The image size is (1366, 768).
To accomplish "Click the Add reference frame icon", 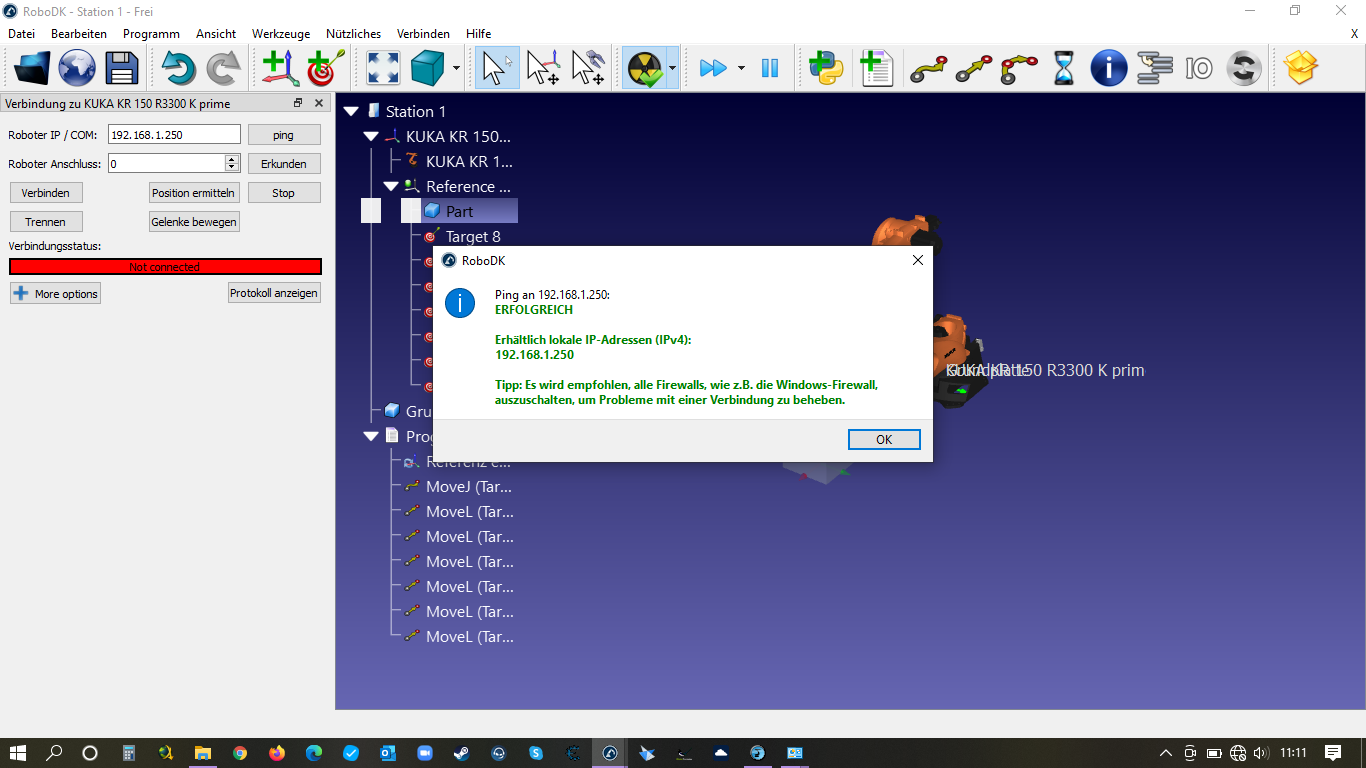I will point(280,68).
